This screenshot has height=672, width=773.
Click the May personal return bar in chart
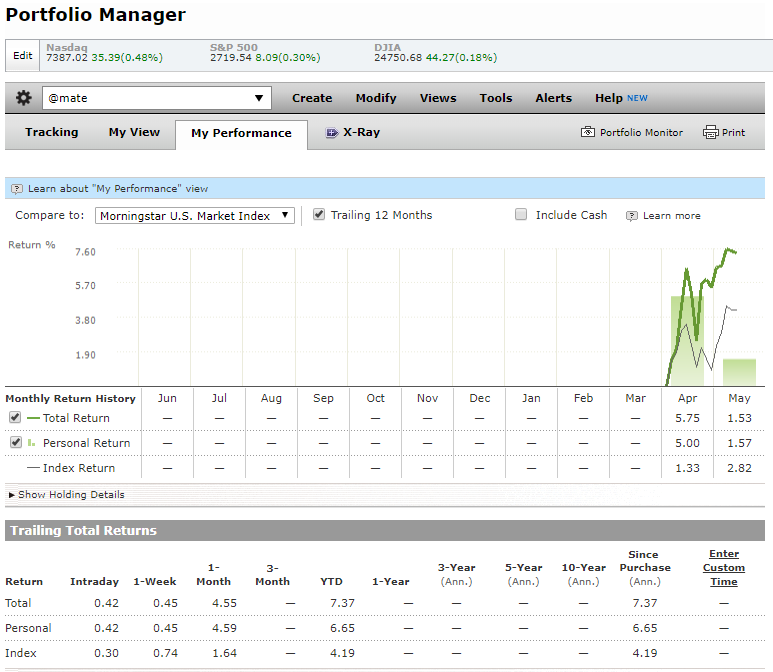(x=739, y=372)
